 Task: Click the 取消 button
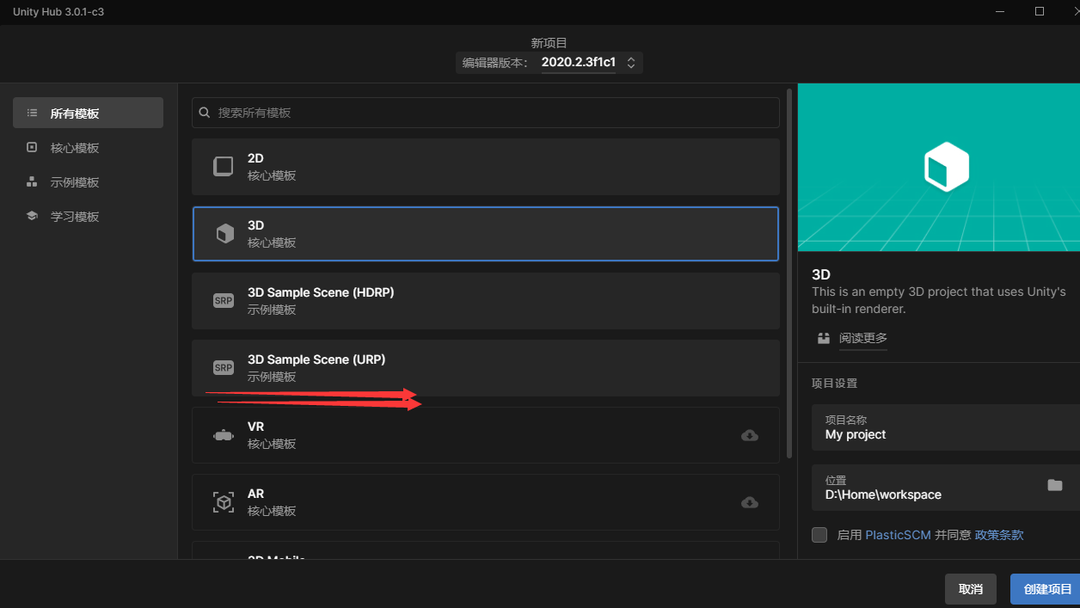[970, 589]
